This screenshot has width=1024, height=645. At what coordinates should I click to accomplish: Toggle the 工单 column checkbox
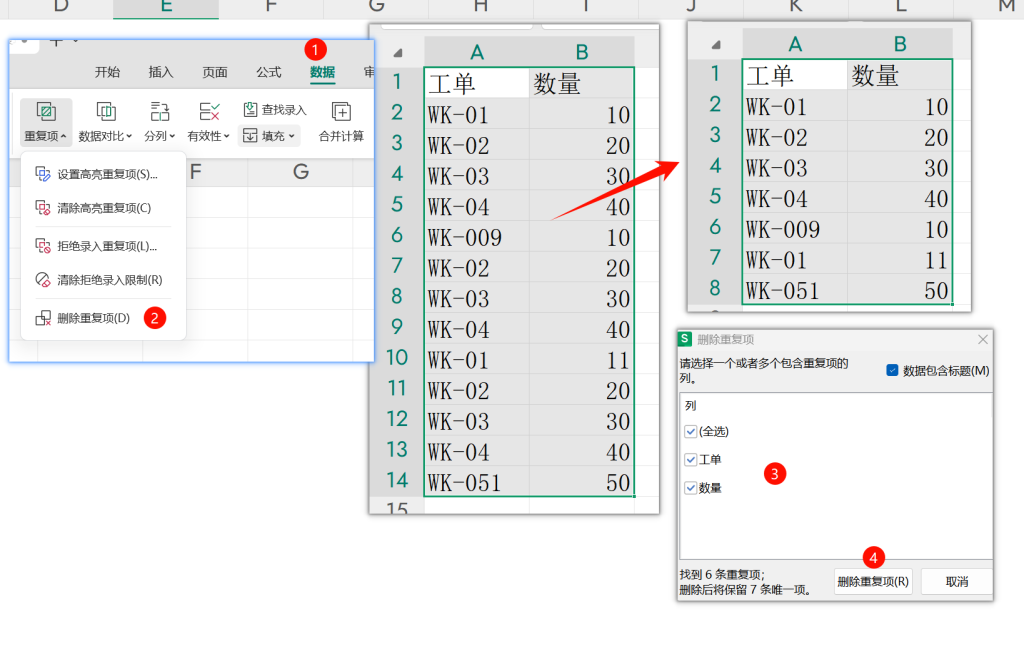pos(691,460)
